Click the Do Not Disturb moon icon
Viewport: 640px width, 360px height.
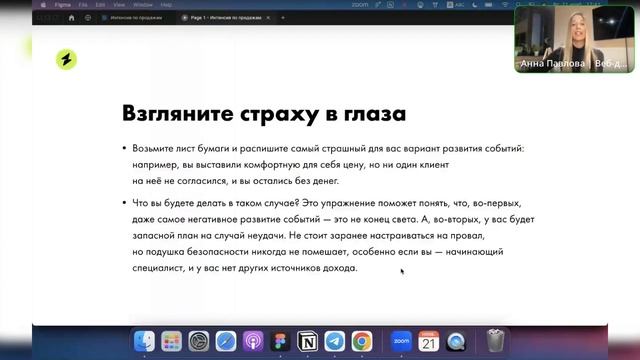tap(474, 5)
